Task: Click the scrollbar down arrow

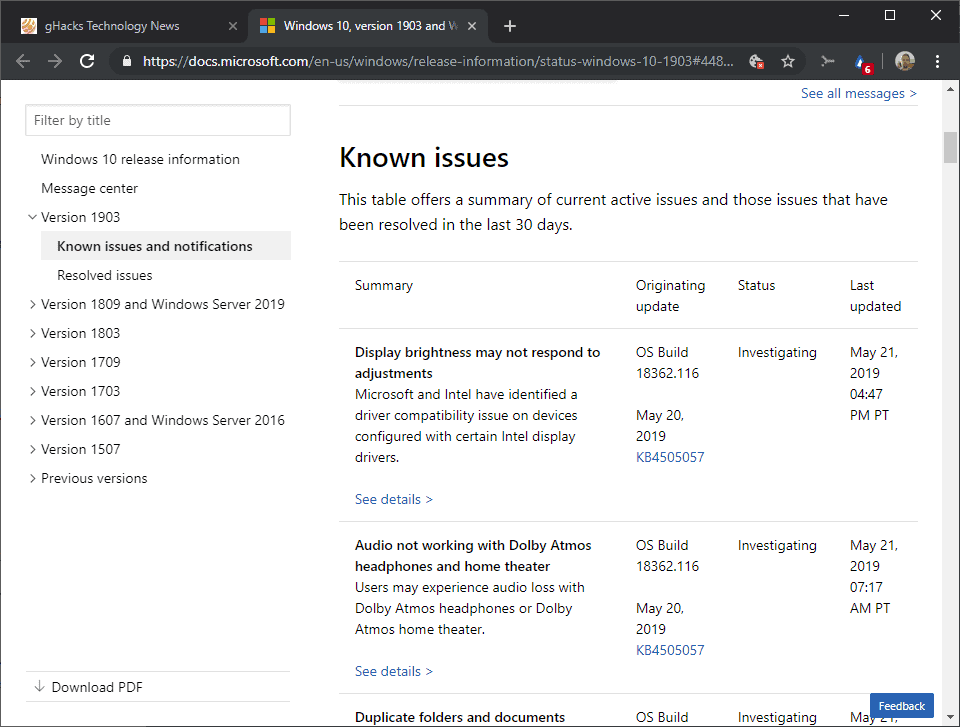Action: [x=950, y=717]
